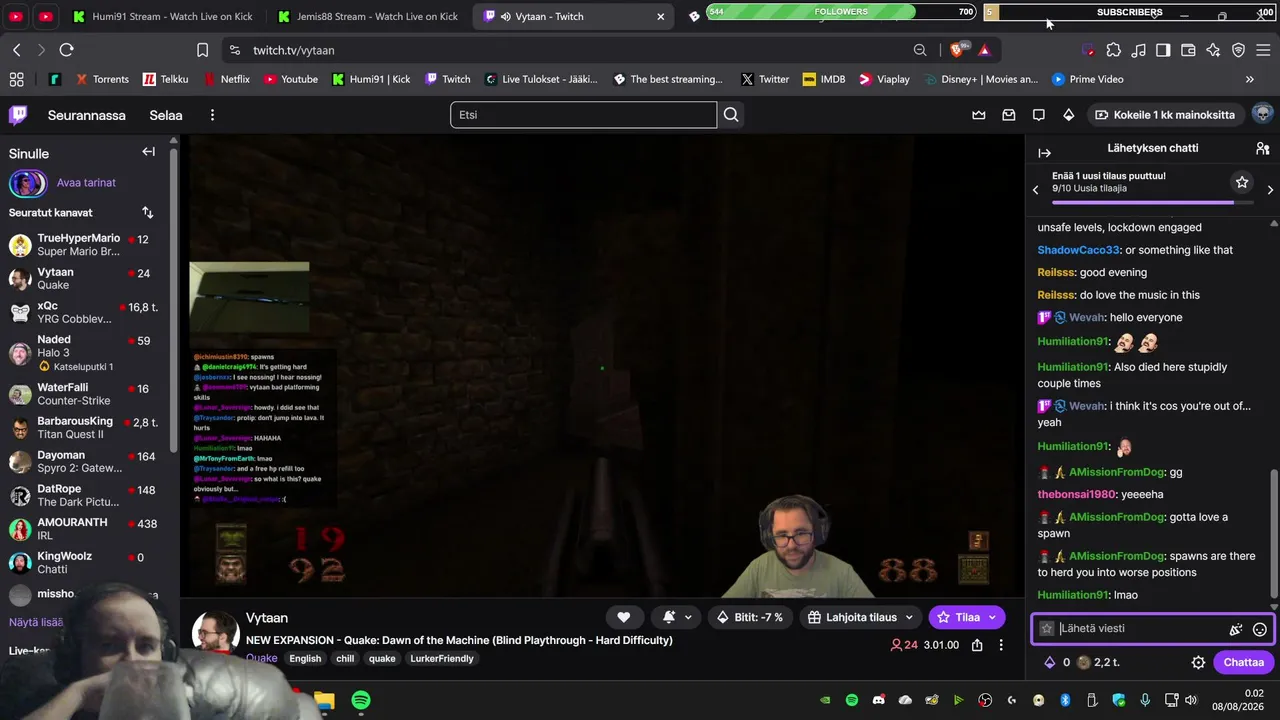The image size is (1280, 720).
Task: Open the emote picker smiley
Action: (1260, 629)
